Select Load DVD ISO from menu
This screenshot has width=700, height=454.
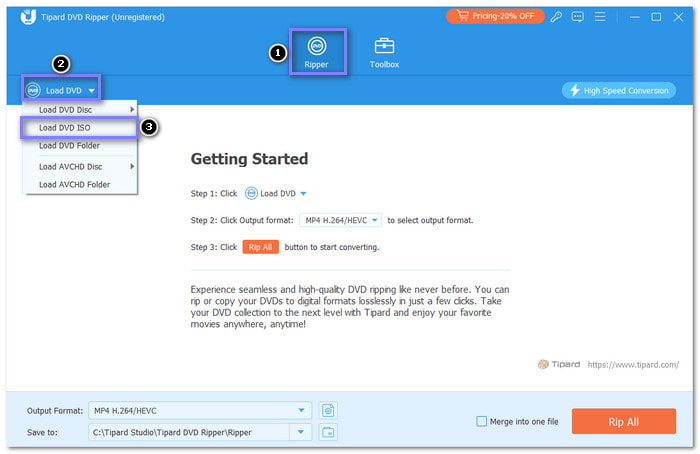click(79, 128)
